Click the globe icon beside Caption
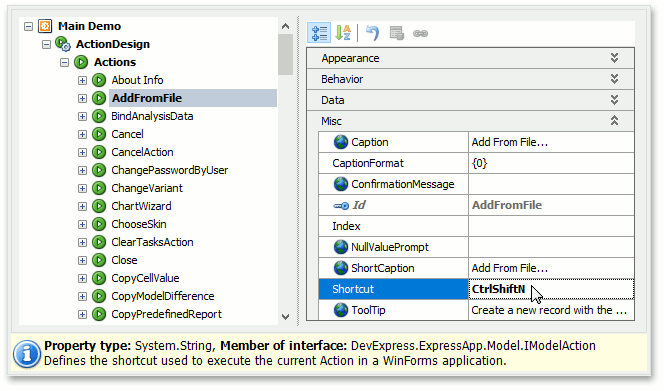The width and height of the screenshot is (664, 391). click(340, 142)
